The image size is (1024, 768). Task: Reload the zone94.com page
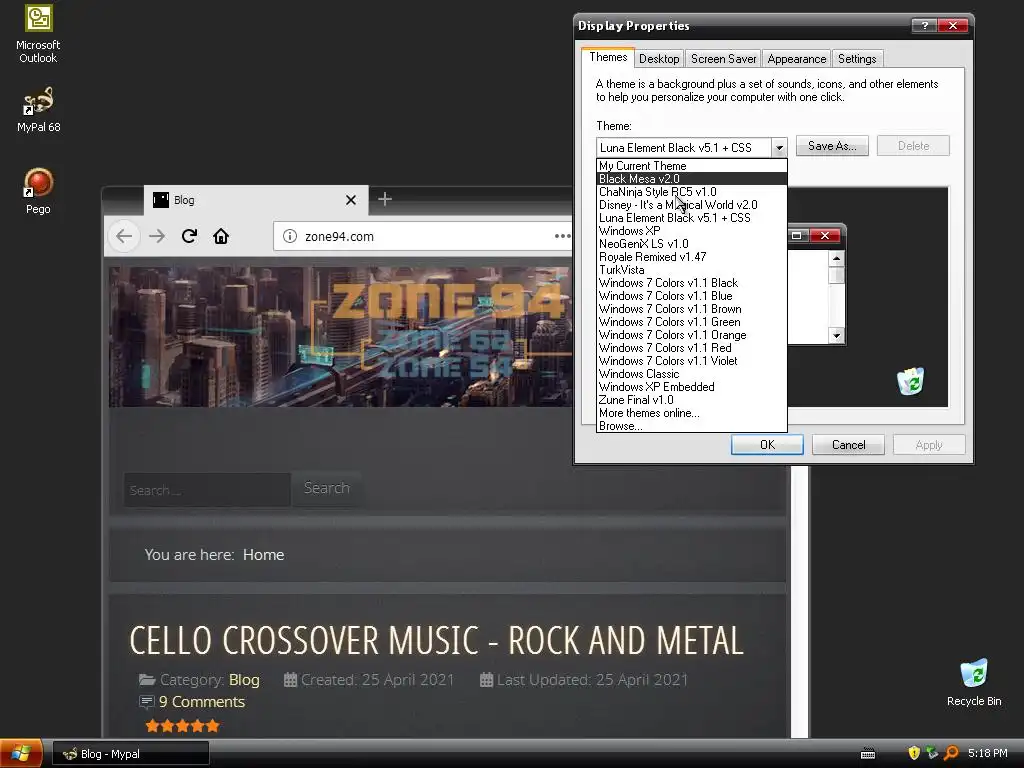pos(189,236)
